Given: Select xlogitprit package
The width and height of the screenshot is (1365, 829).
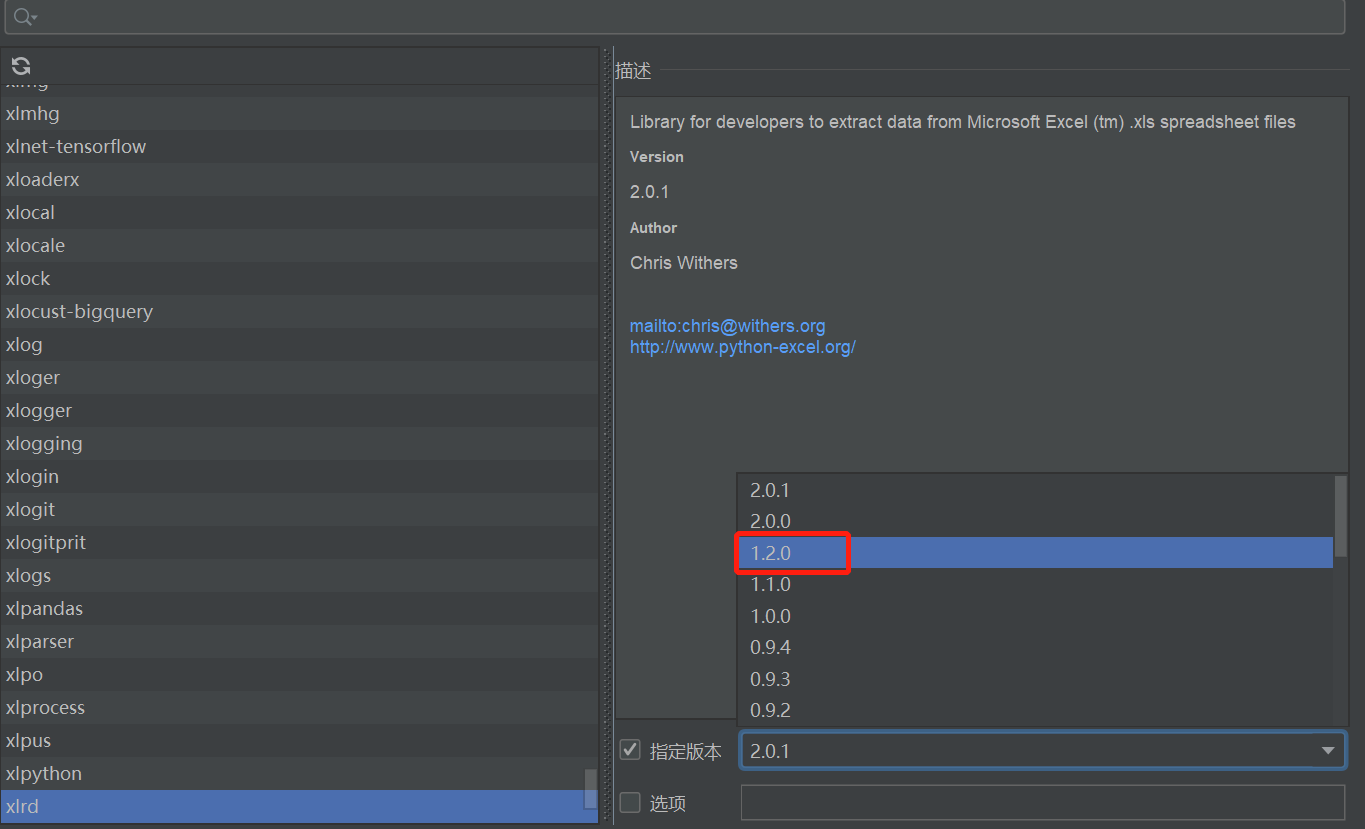Looking at the screenshot, I should (x=299, y=542).
